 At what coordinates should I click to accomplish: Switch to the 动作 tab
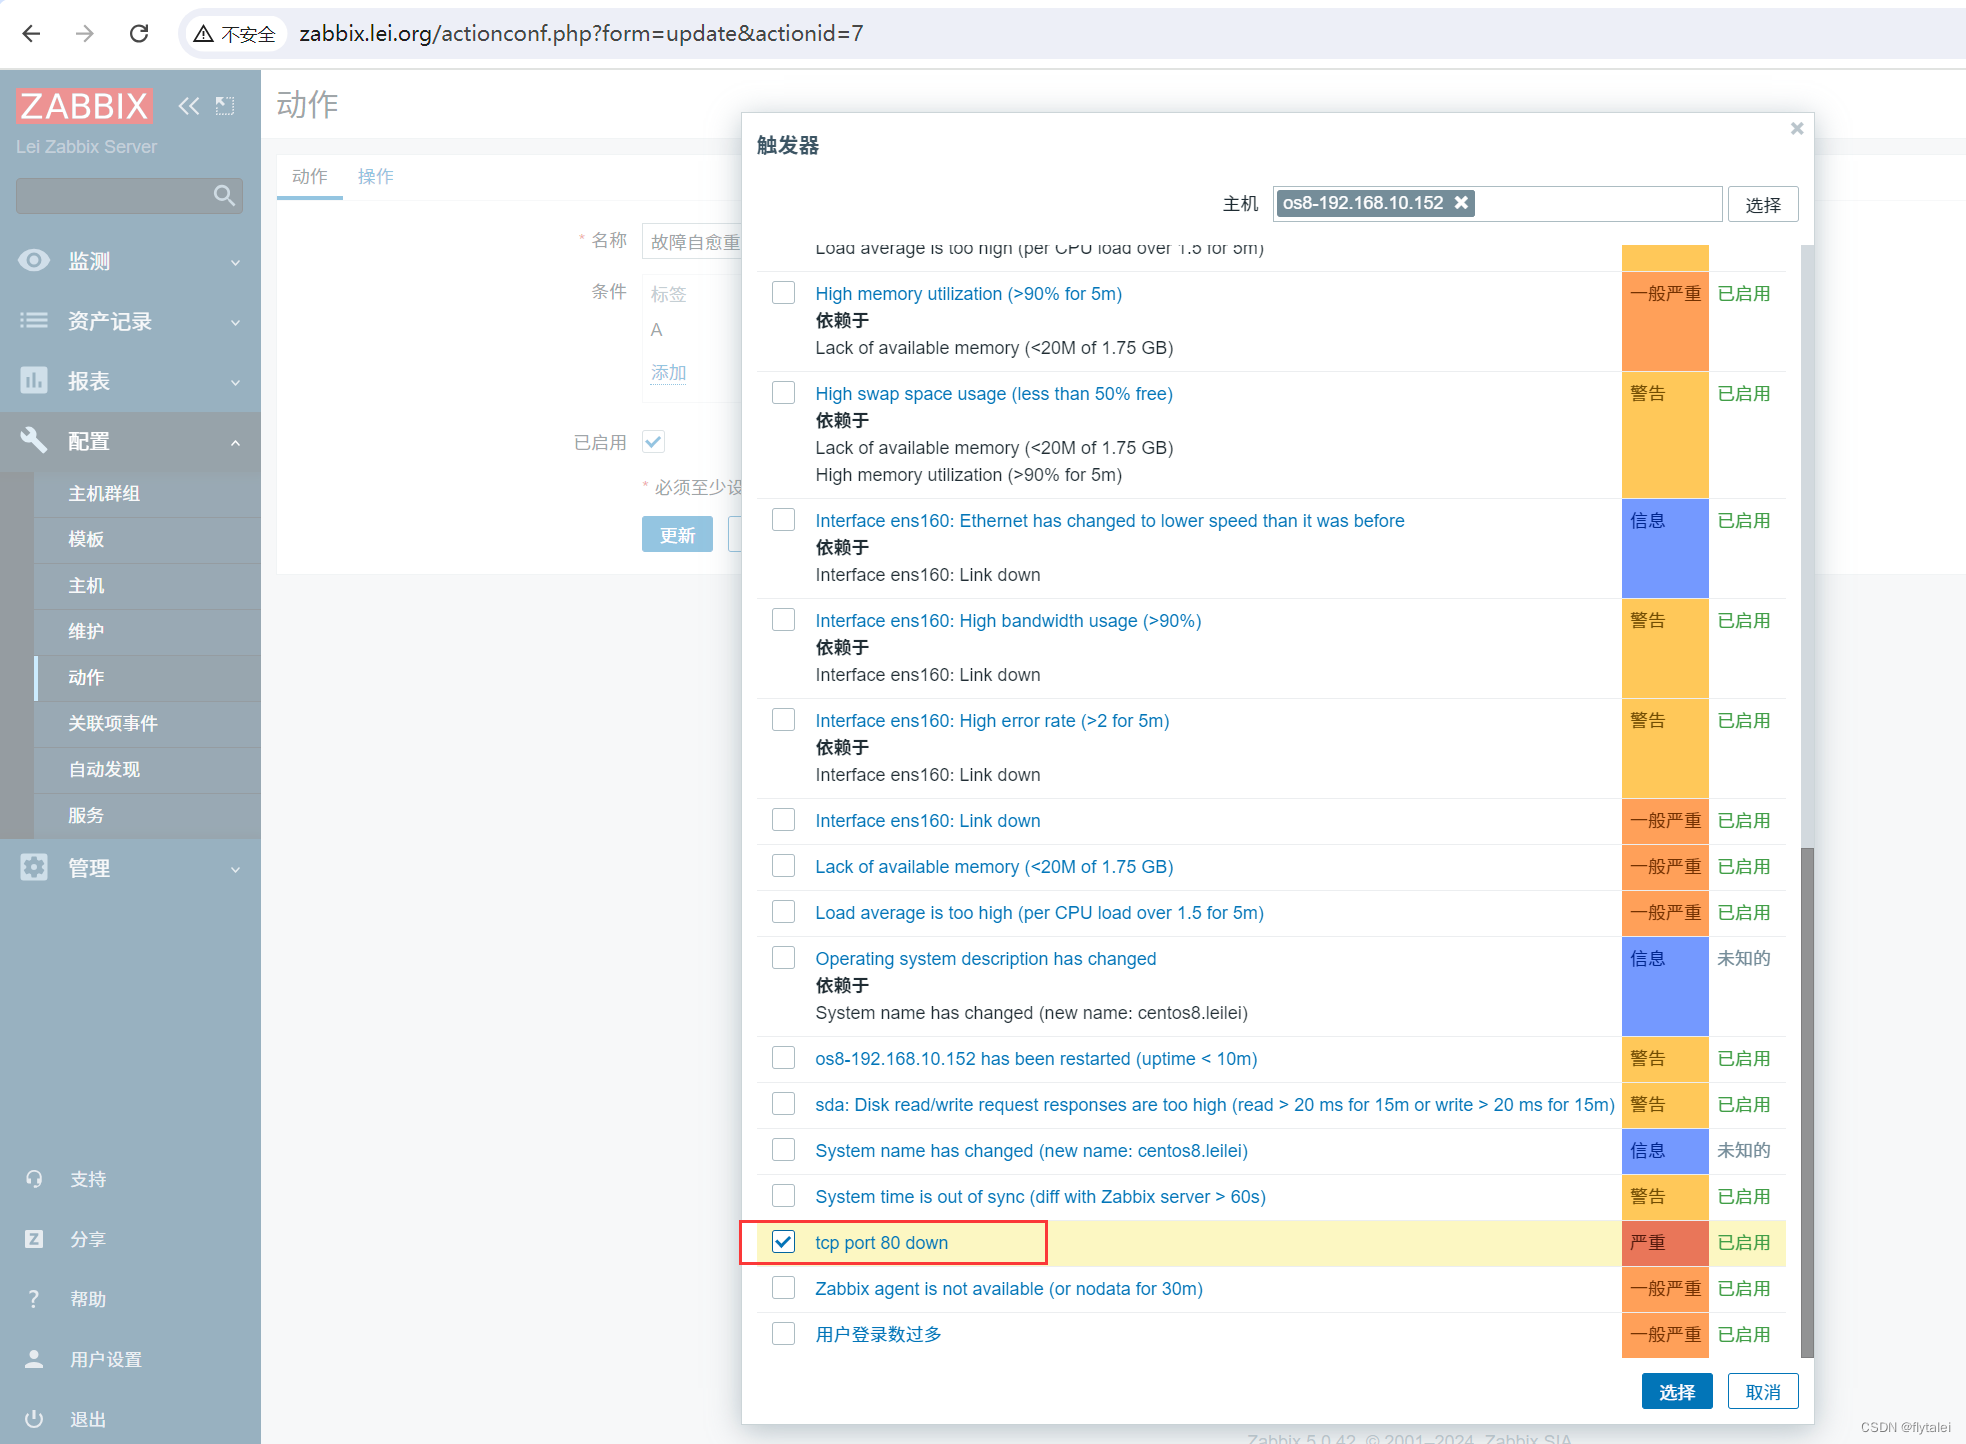click(x=310, y=177)
